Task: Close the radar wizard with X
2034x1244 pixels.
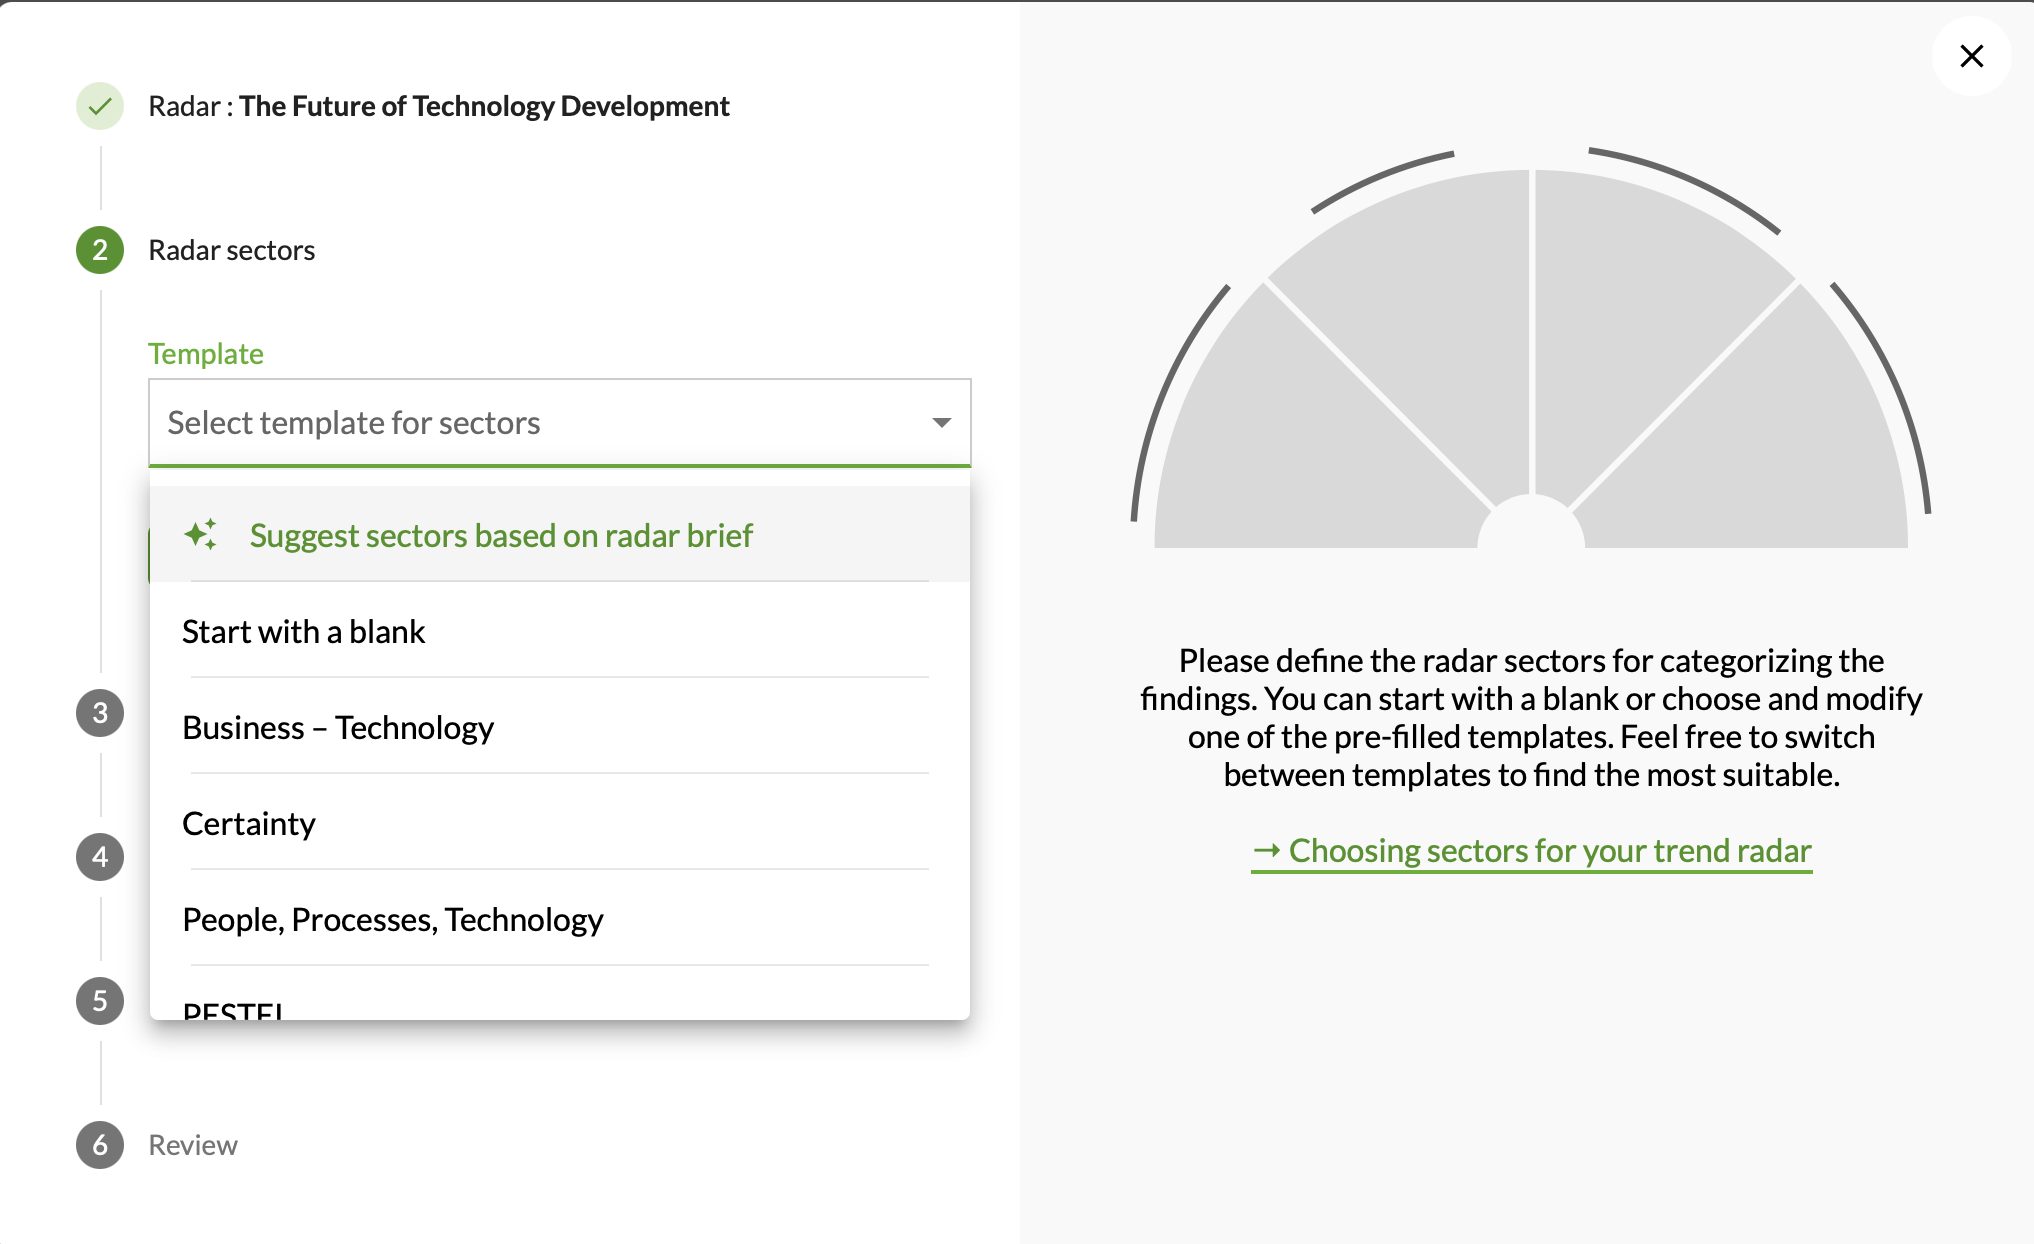Action: (x=1971, y=56)
